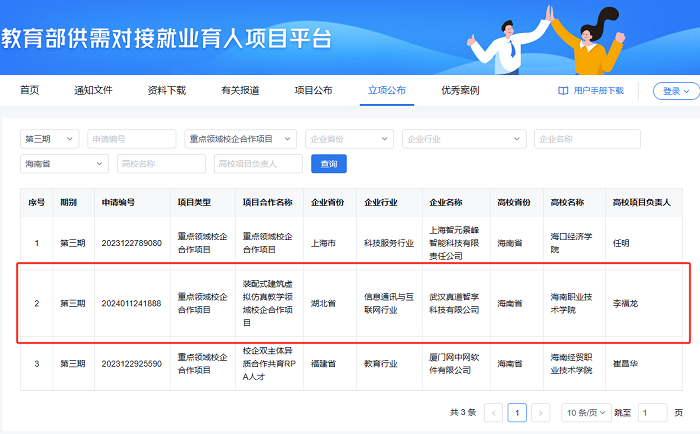
Task: Click the 企业名称 search input field
Action: (586, 139)
